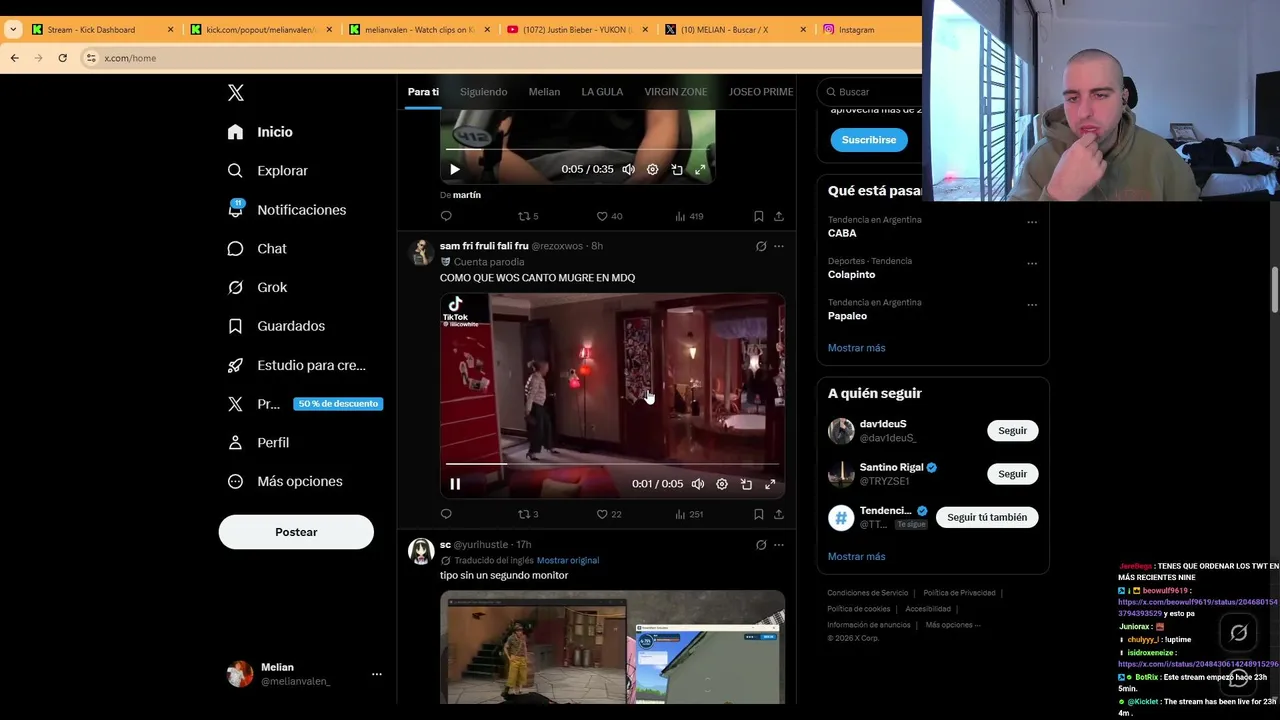Switch to the VIRGIN ZONE tab

[x=676, y=92]
